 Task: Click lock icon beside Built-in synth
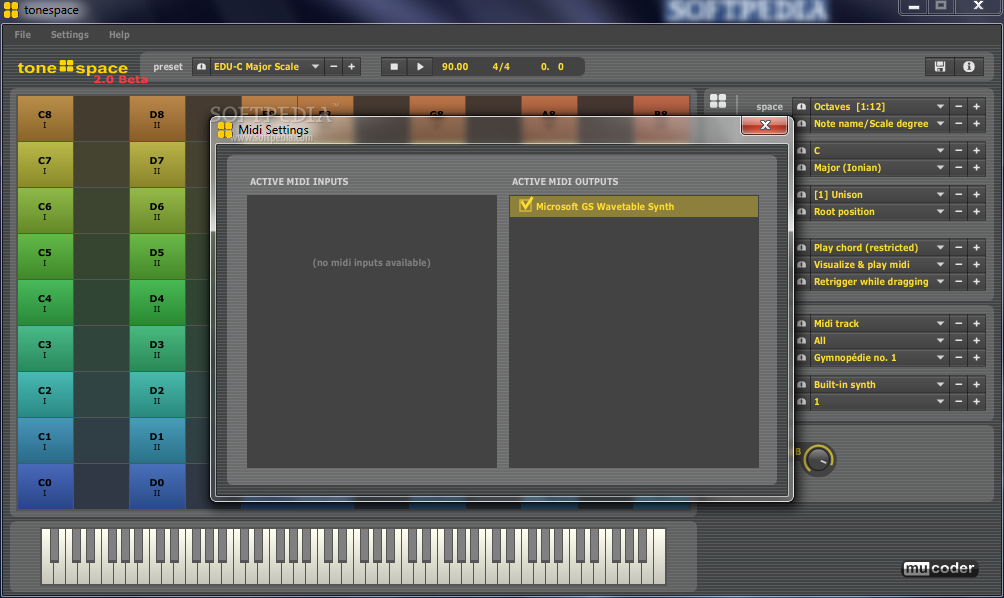801,385
